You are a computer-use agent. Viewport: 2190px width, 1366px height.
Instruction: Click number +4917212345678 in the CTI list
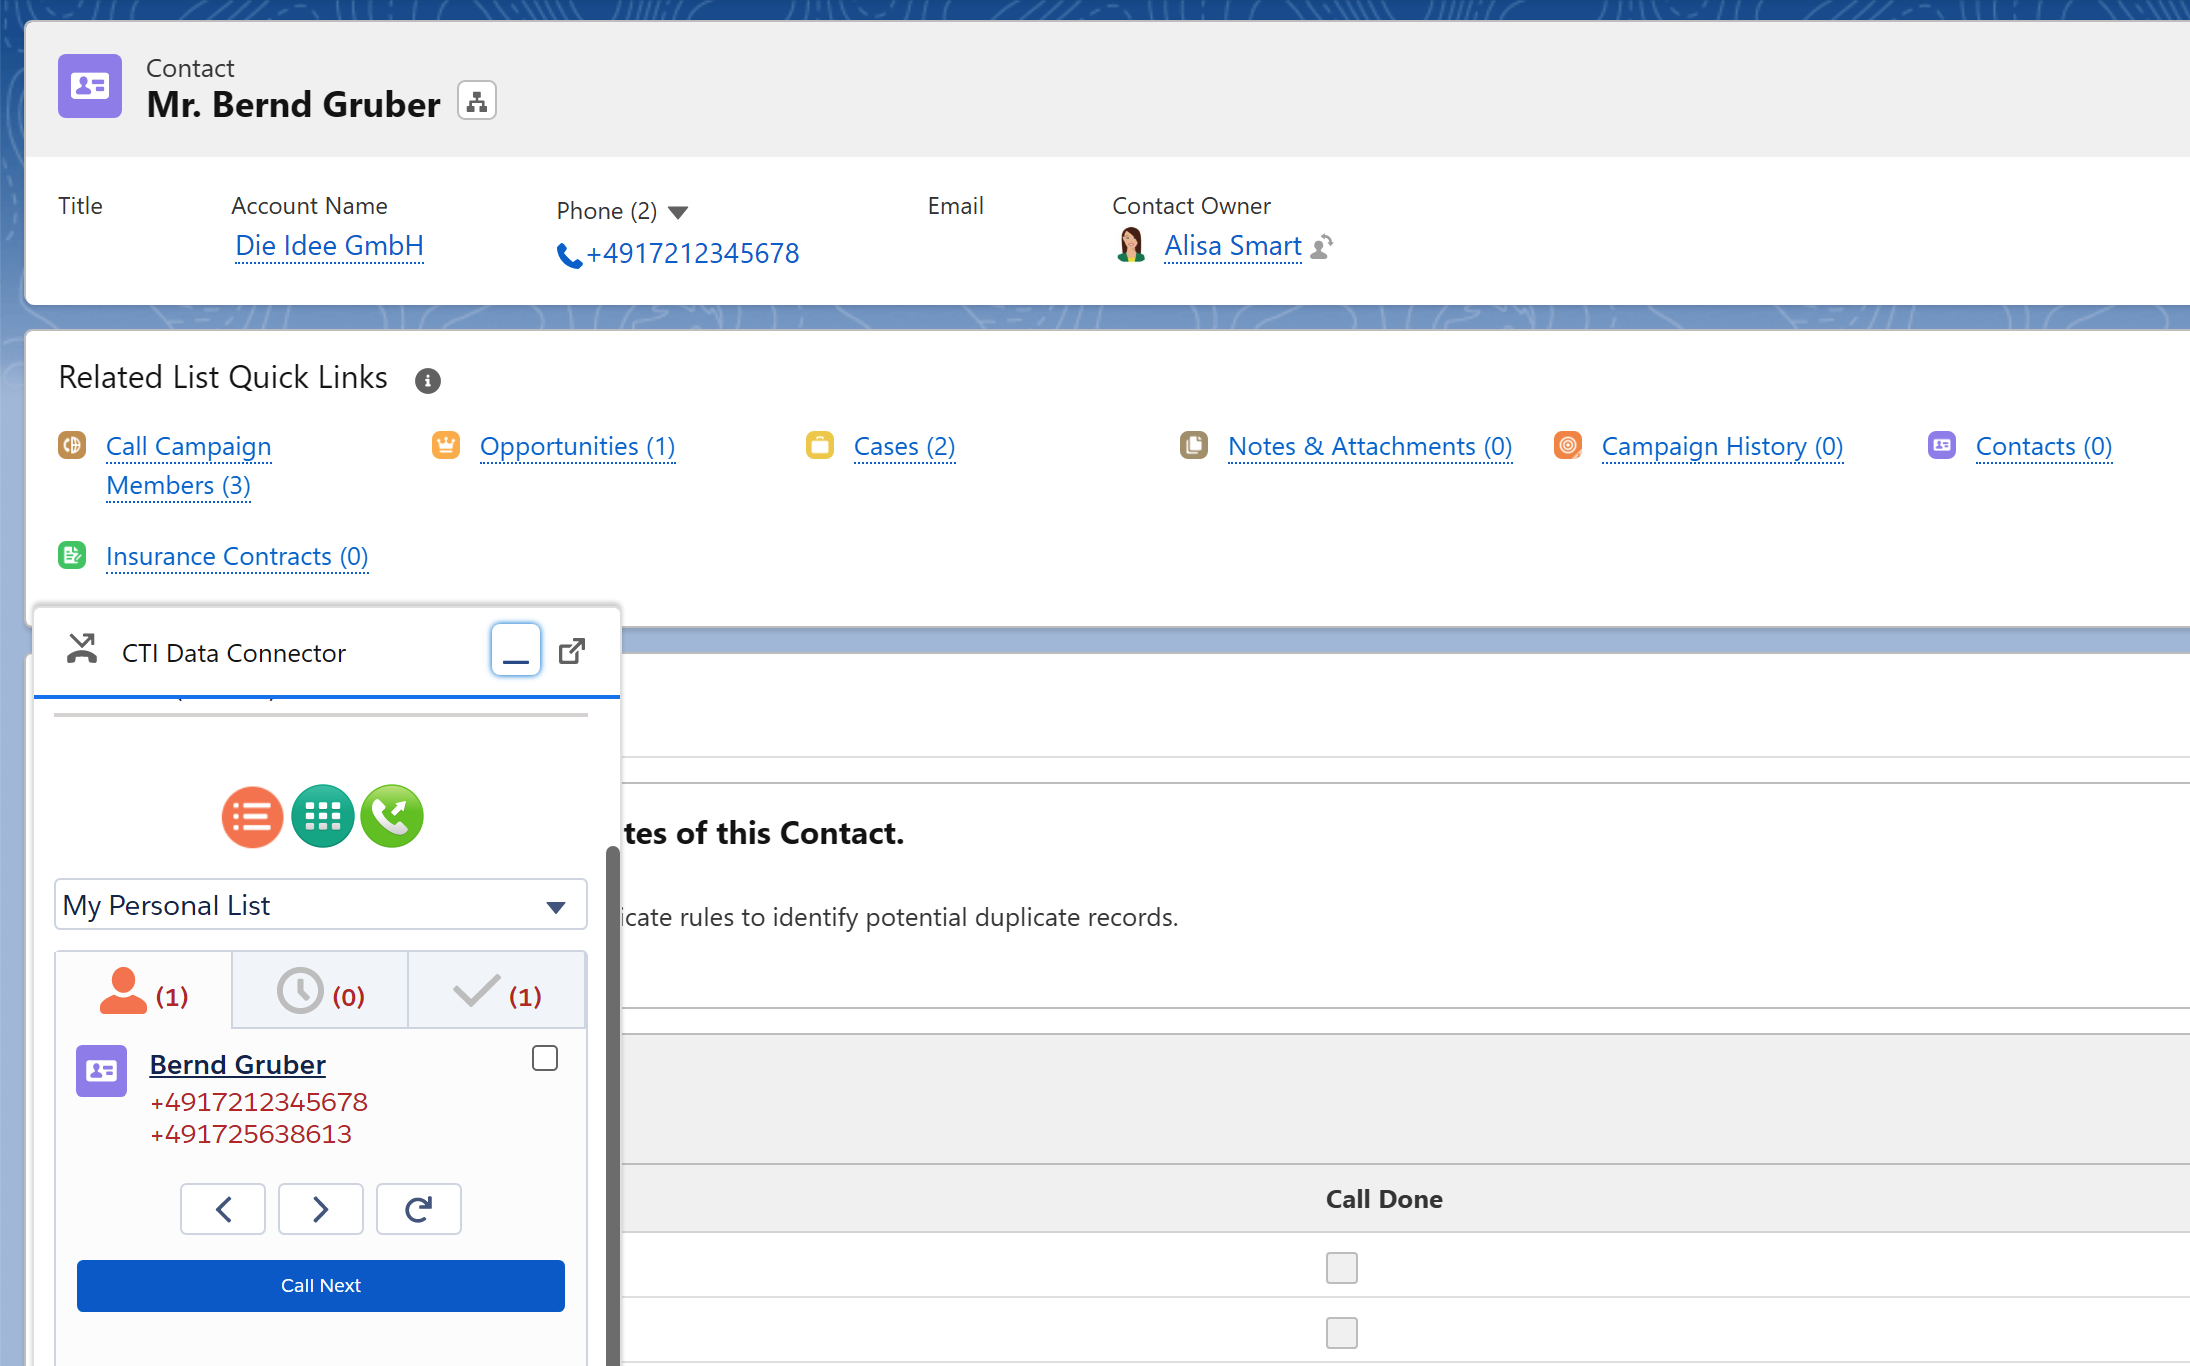point(259,1102)
